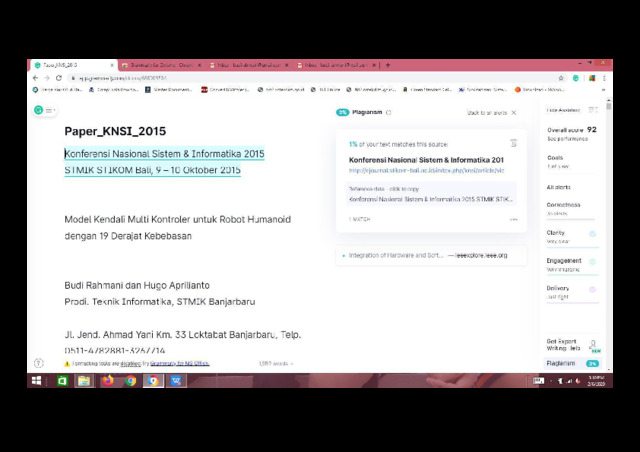Switch to the third Inbox tab
The width and height of the screenshot is (640, 452).
tap(248, 65)
